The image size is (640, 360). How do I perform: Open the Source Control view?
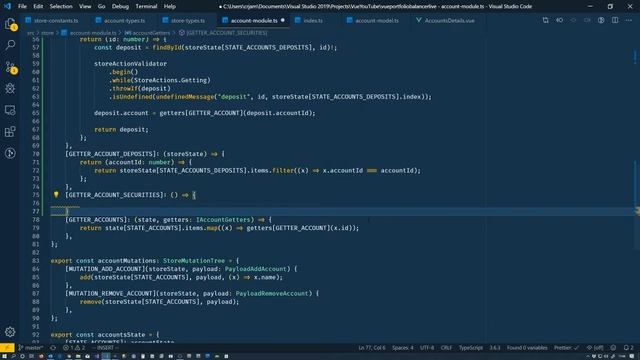[10, 67]
